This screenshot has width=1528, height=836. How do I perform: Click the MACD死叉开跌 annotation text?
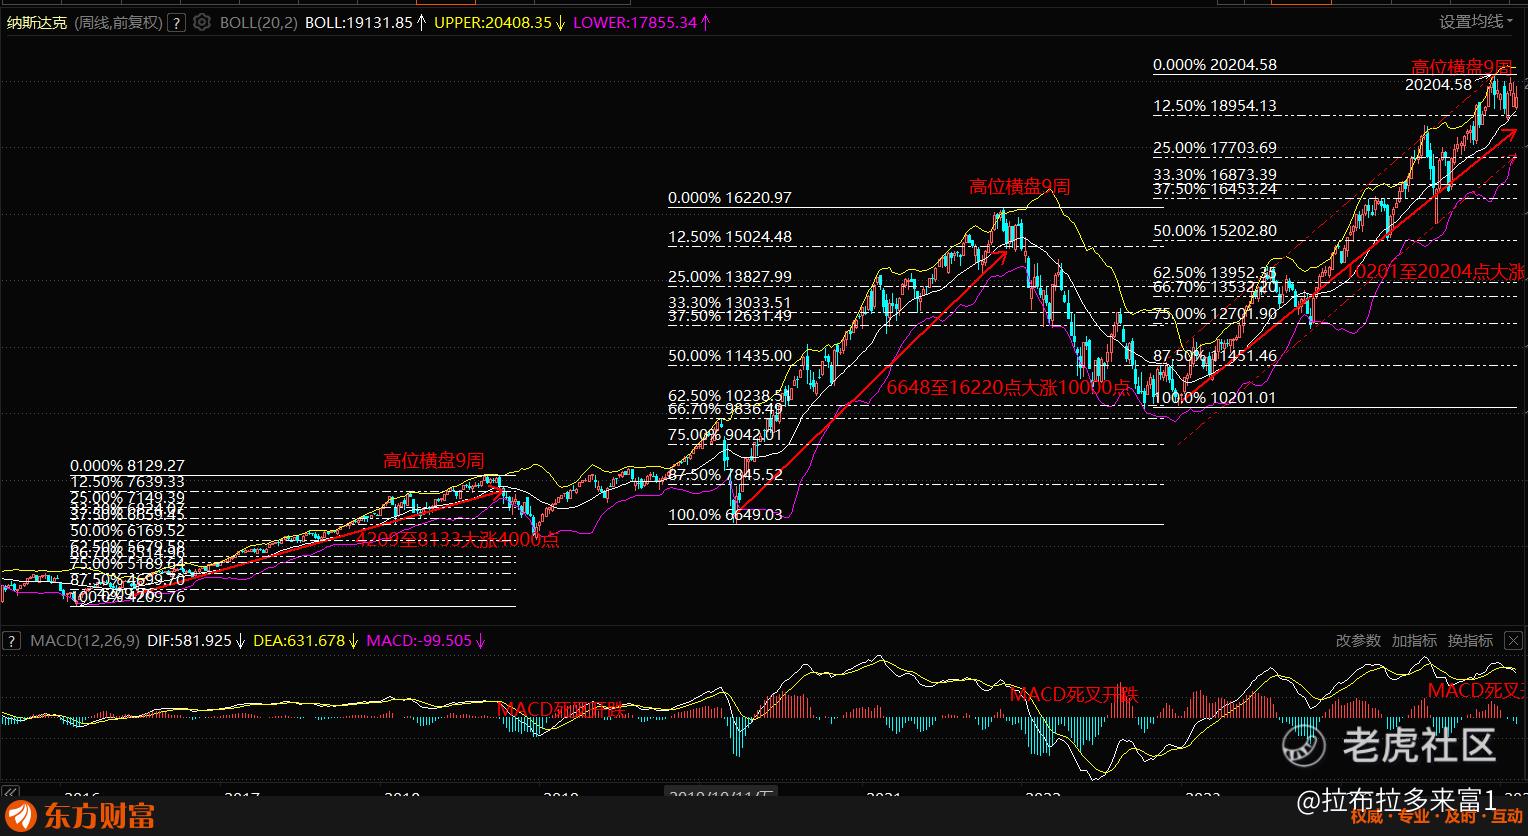1074,694
